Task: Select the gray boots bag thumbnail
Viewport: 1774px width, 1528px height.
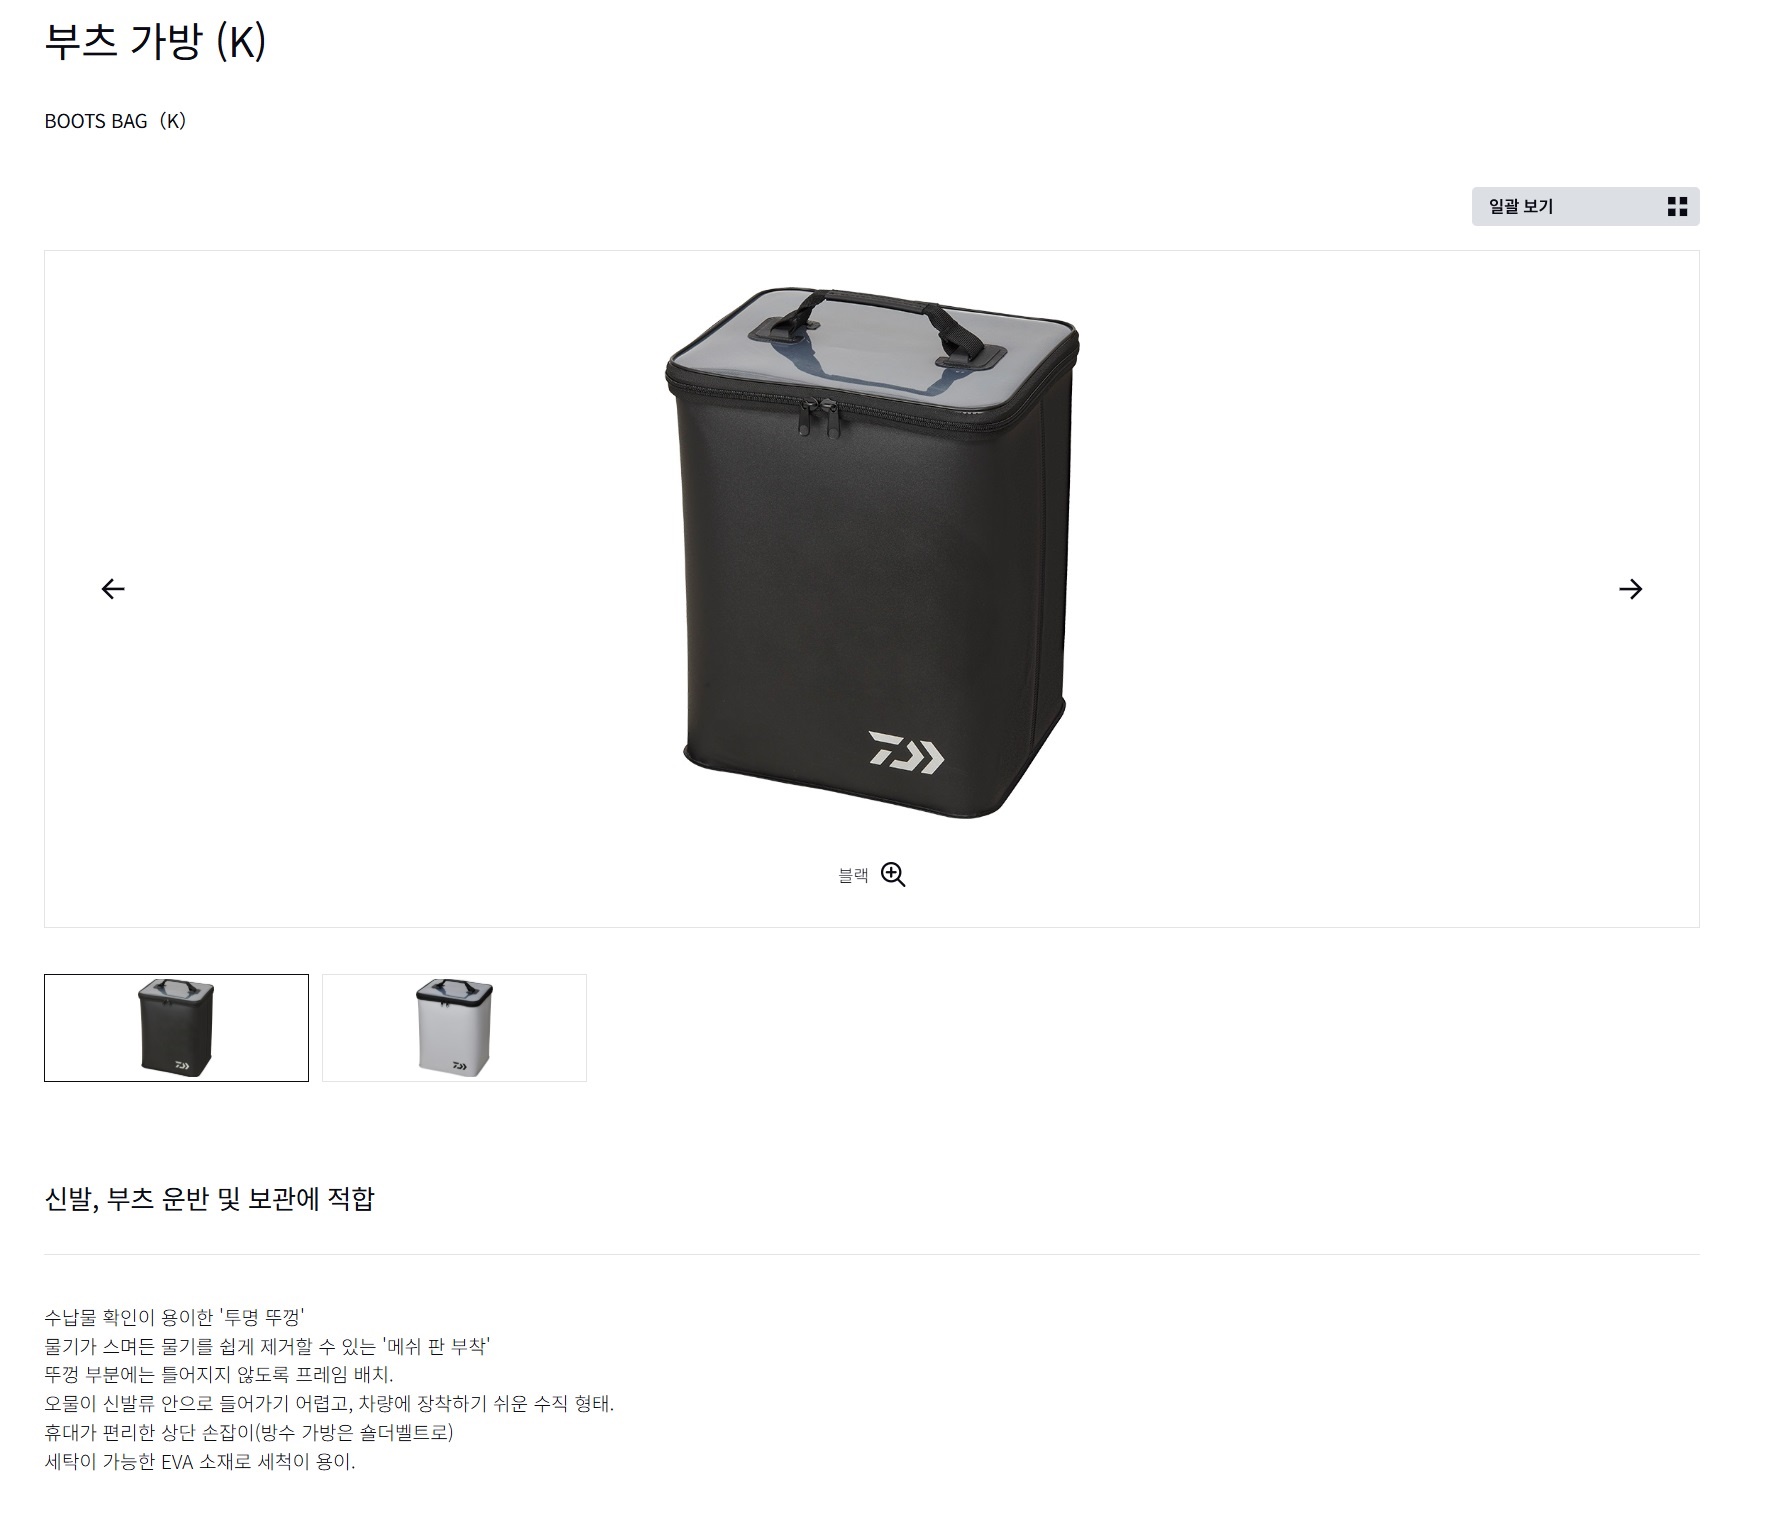Action: (x=454, y=1028)
